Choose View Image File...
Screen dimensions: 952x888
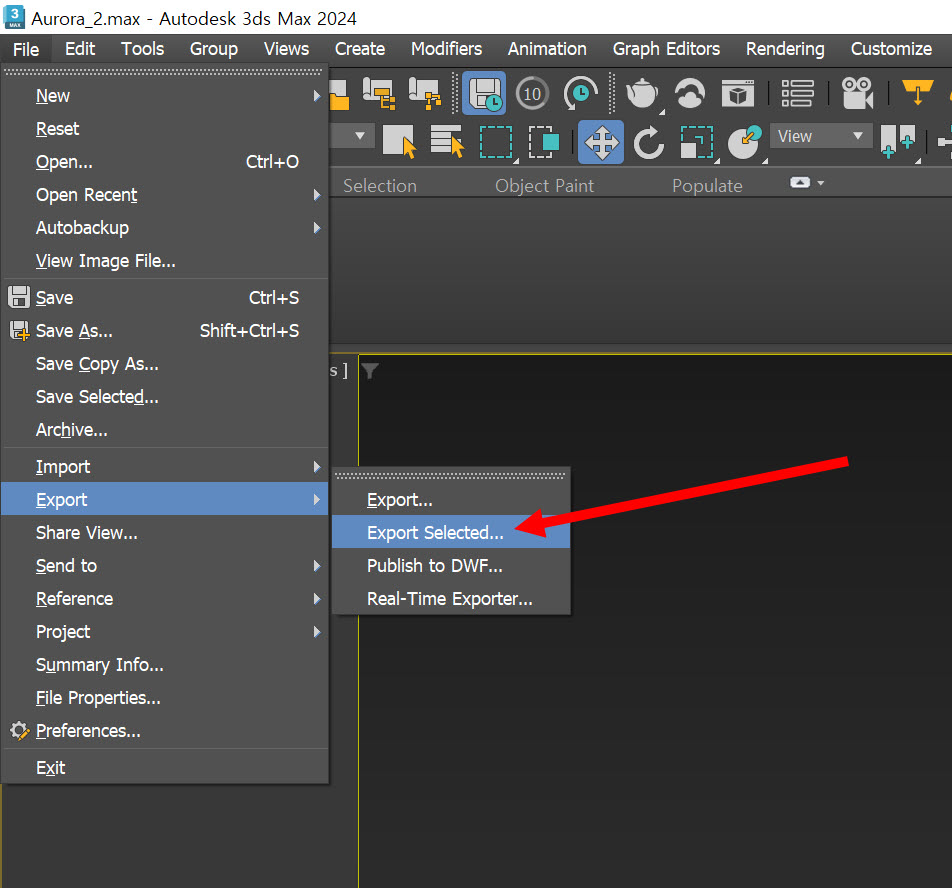tap(165, 261)
